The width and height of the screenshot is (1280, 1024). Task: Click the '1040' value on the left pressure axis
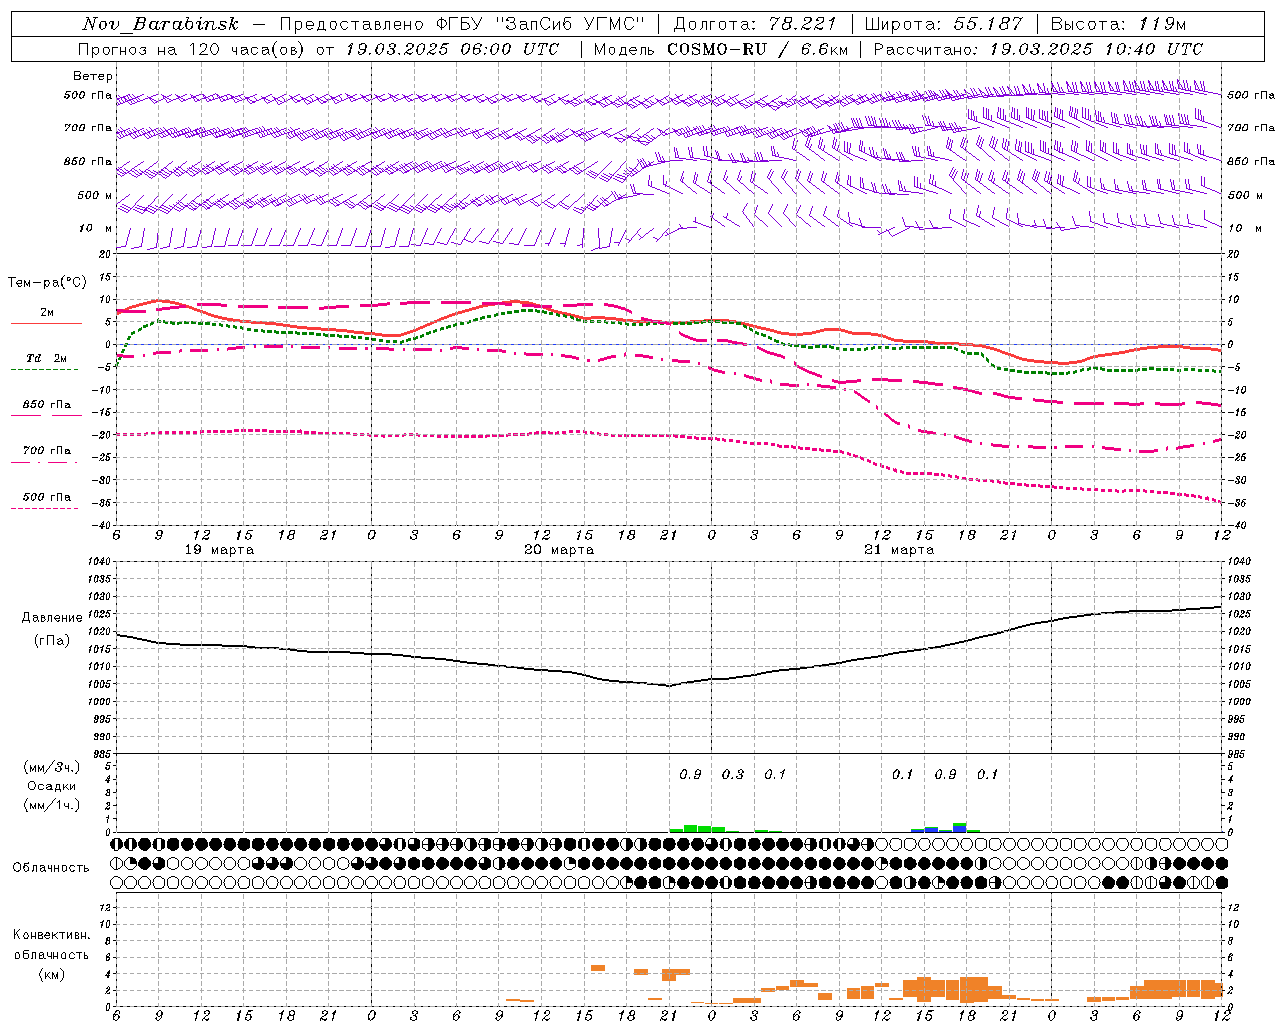[x=98, y=562]
